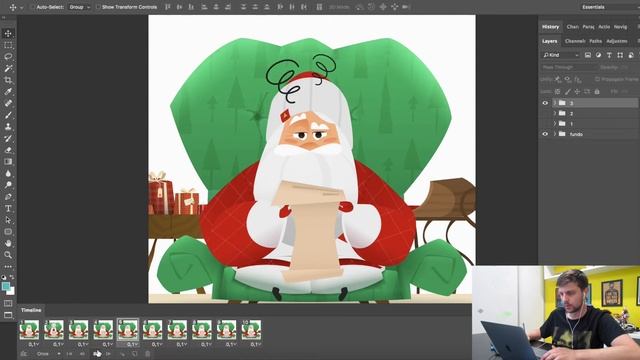Click the Timeline panel tab
Screen dimensions: 640x360
tap(31, 310)
